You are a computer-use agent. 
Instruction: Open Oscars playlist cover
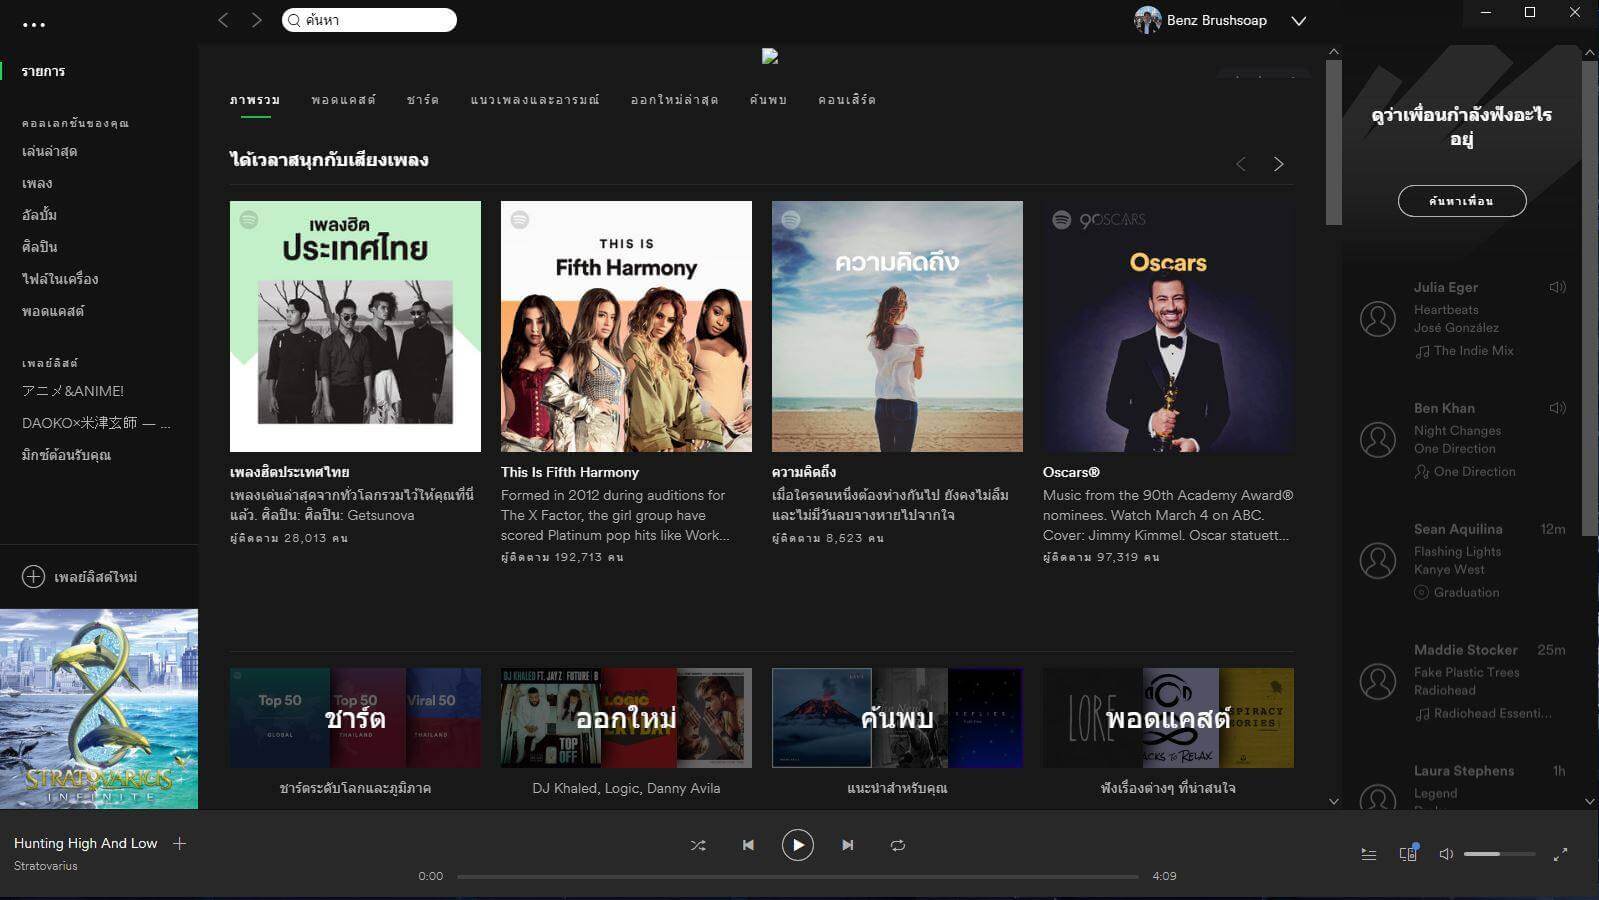[x=1168, y=326]
